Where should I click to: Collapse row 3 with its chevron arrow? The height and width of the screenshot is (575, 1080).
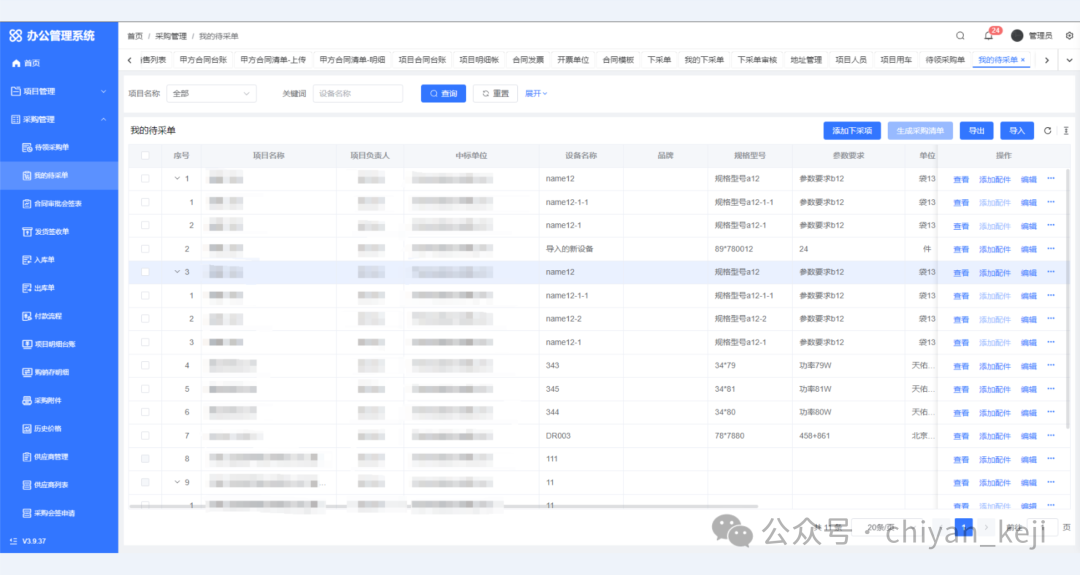point(177,272)
